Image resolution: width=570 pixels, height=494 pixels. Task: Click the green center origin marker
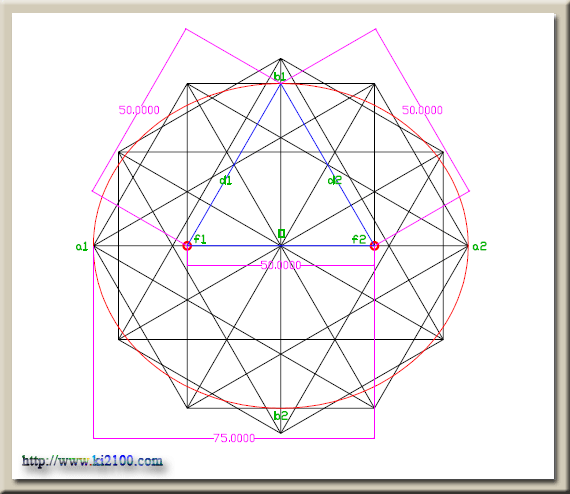pyautogui.click(x=281, y=233)
